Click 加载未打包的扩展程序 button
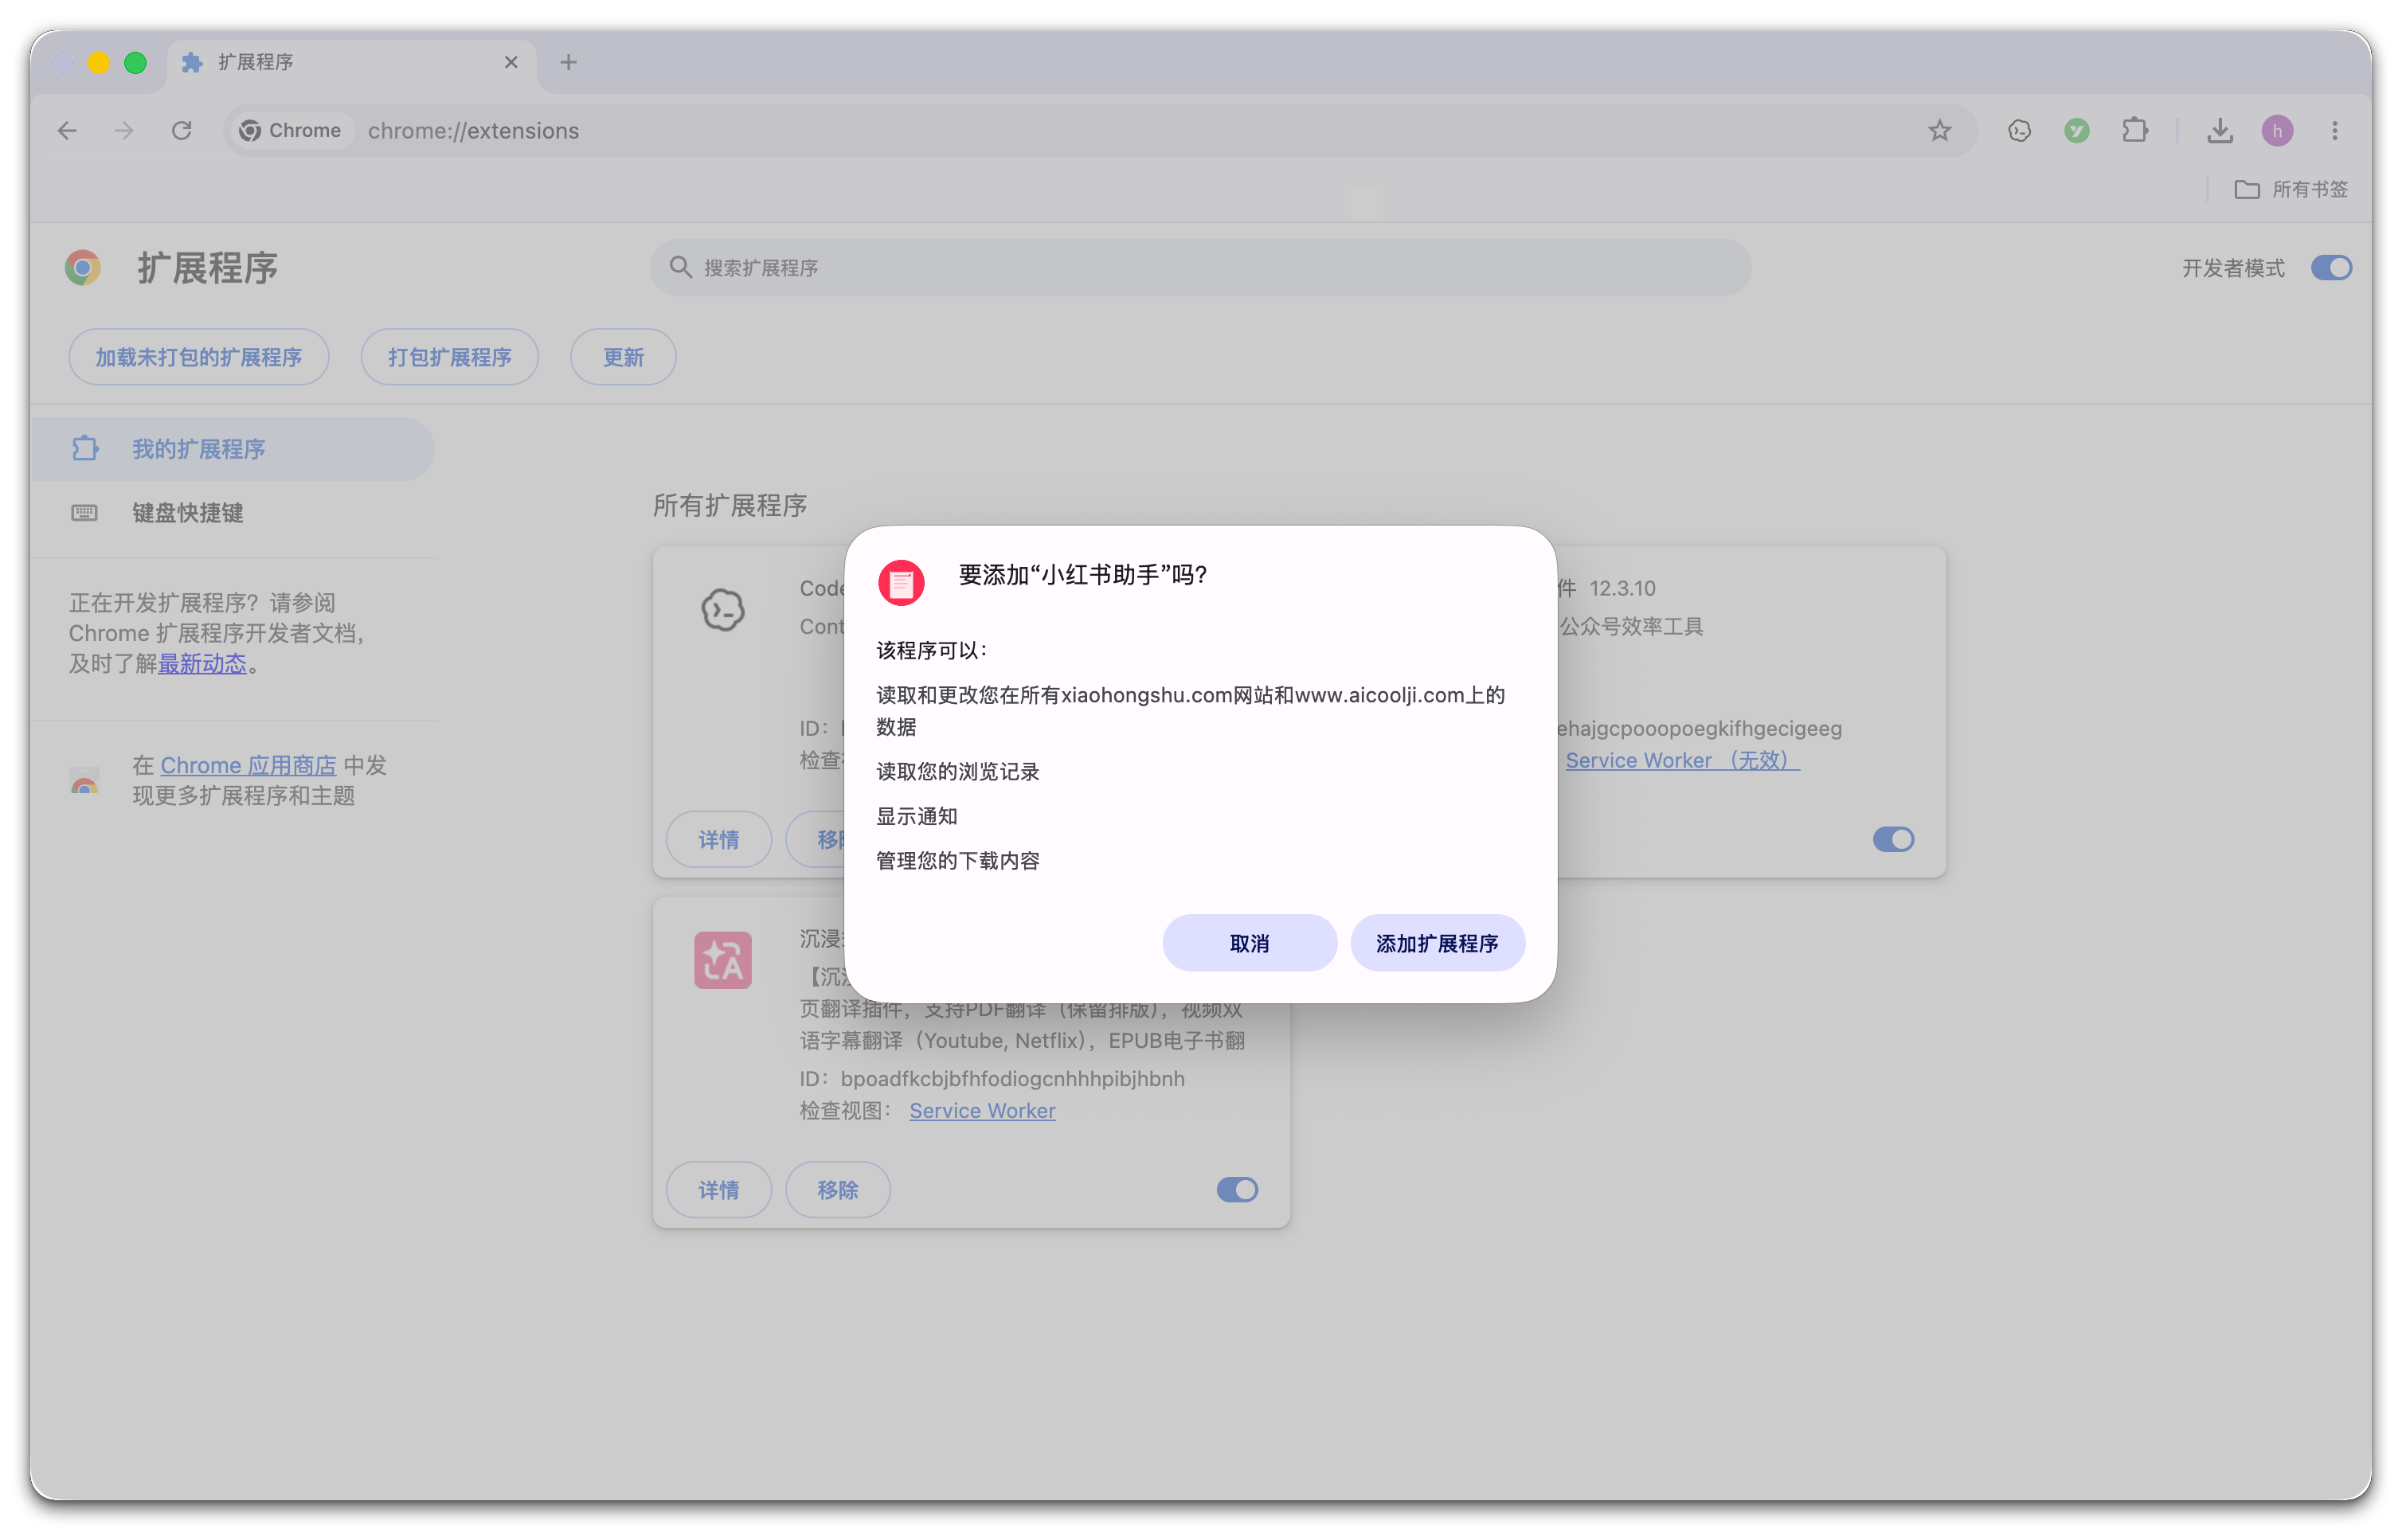2402x1540 pixels. (198, 357)
